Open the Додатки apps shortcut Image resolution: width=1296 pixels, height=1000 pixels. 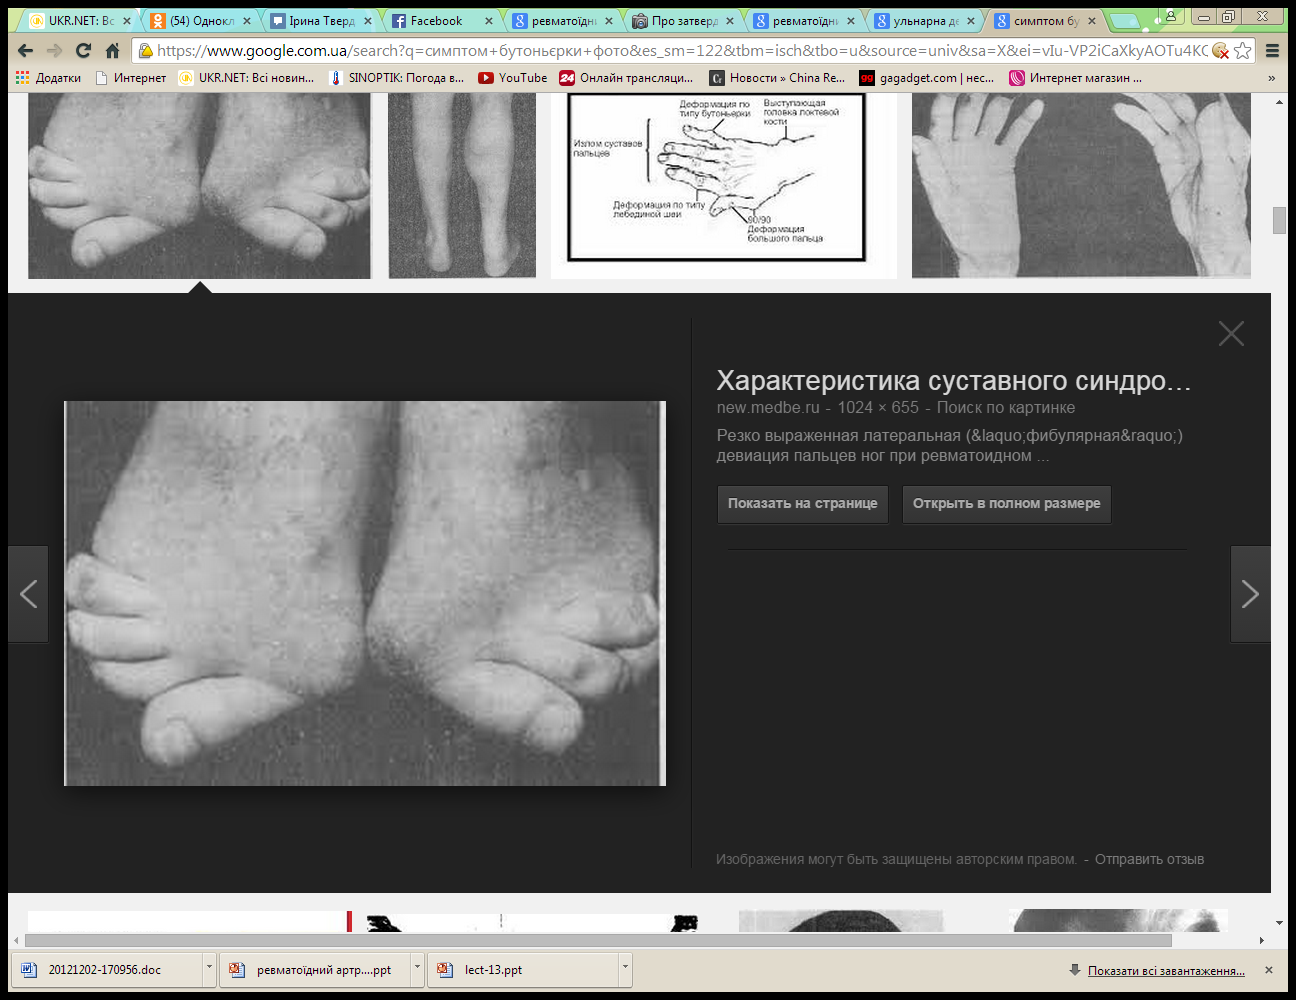[x=48, y=78]
